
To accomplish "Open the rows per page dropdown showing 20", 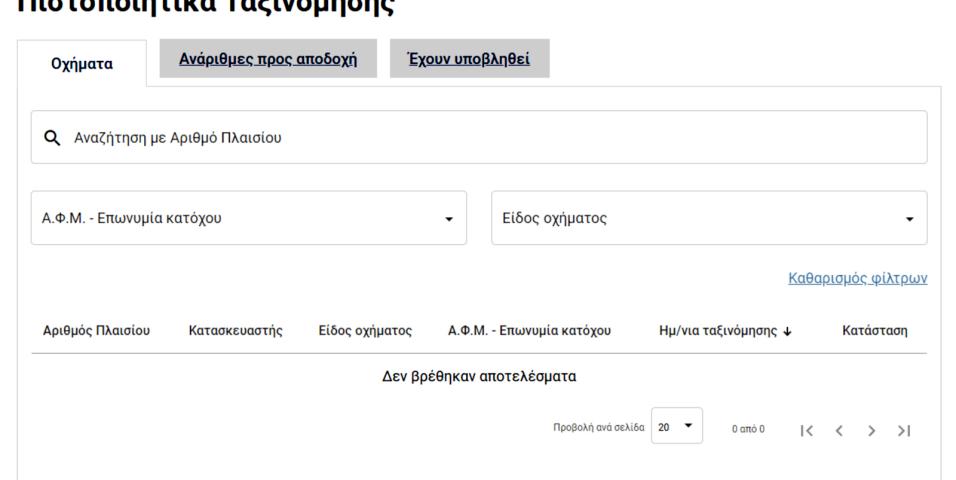I will point(677,426).
